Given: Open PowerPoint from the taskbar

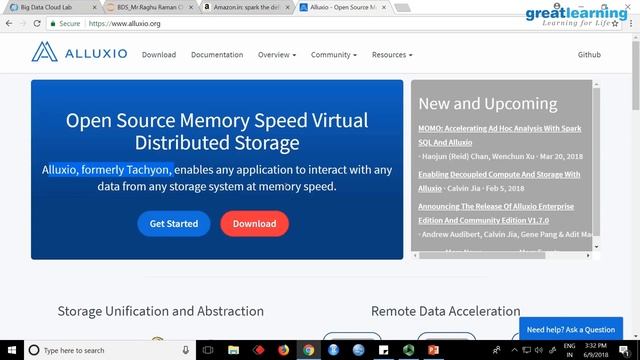Looking at the screenshot, I should pyautogui.click(x=433, y=350).
